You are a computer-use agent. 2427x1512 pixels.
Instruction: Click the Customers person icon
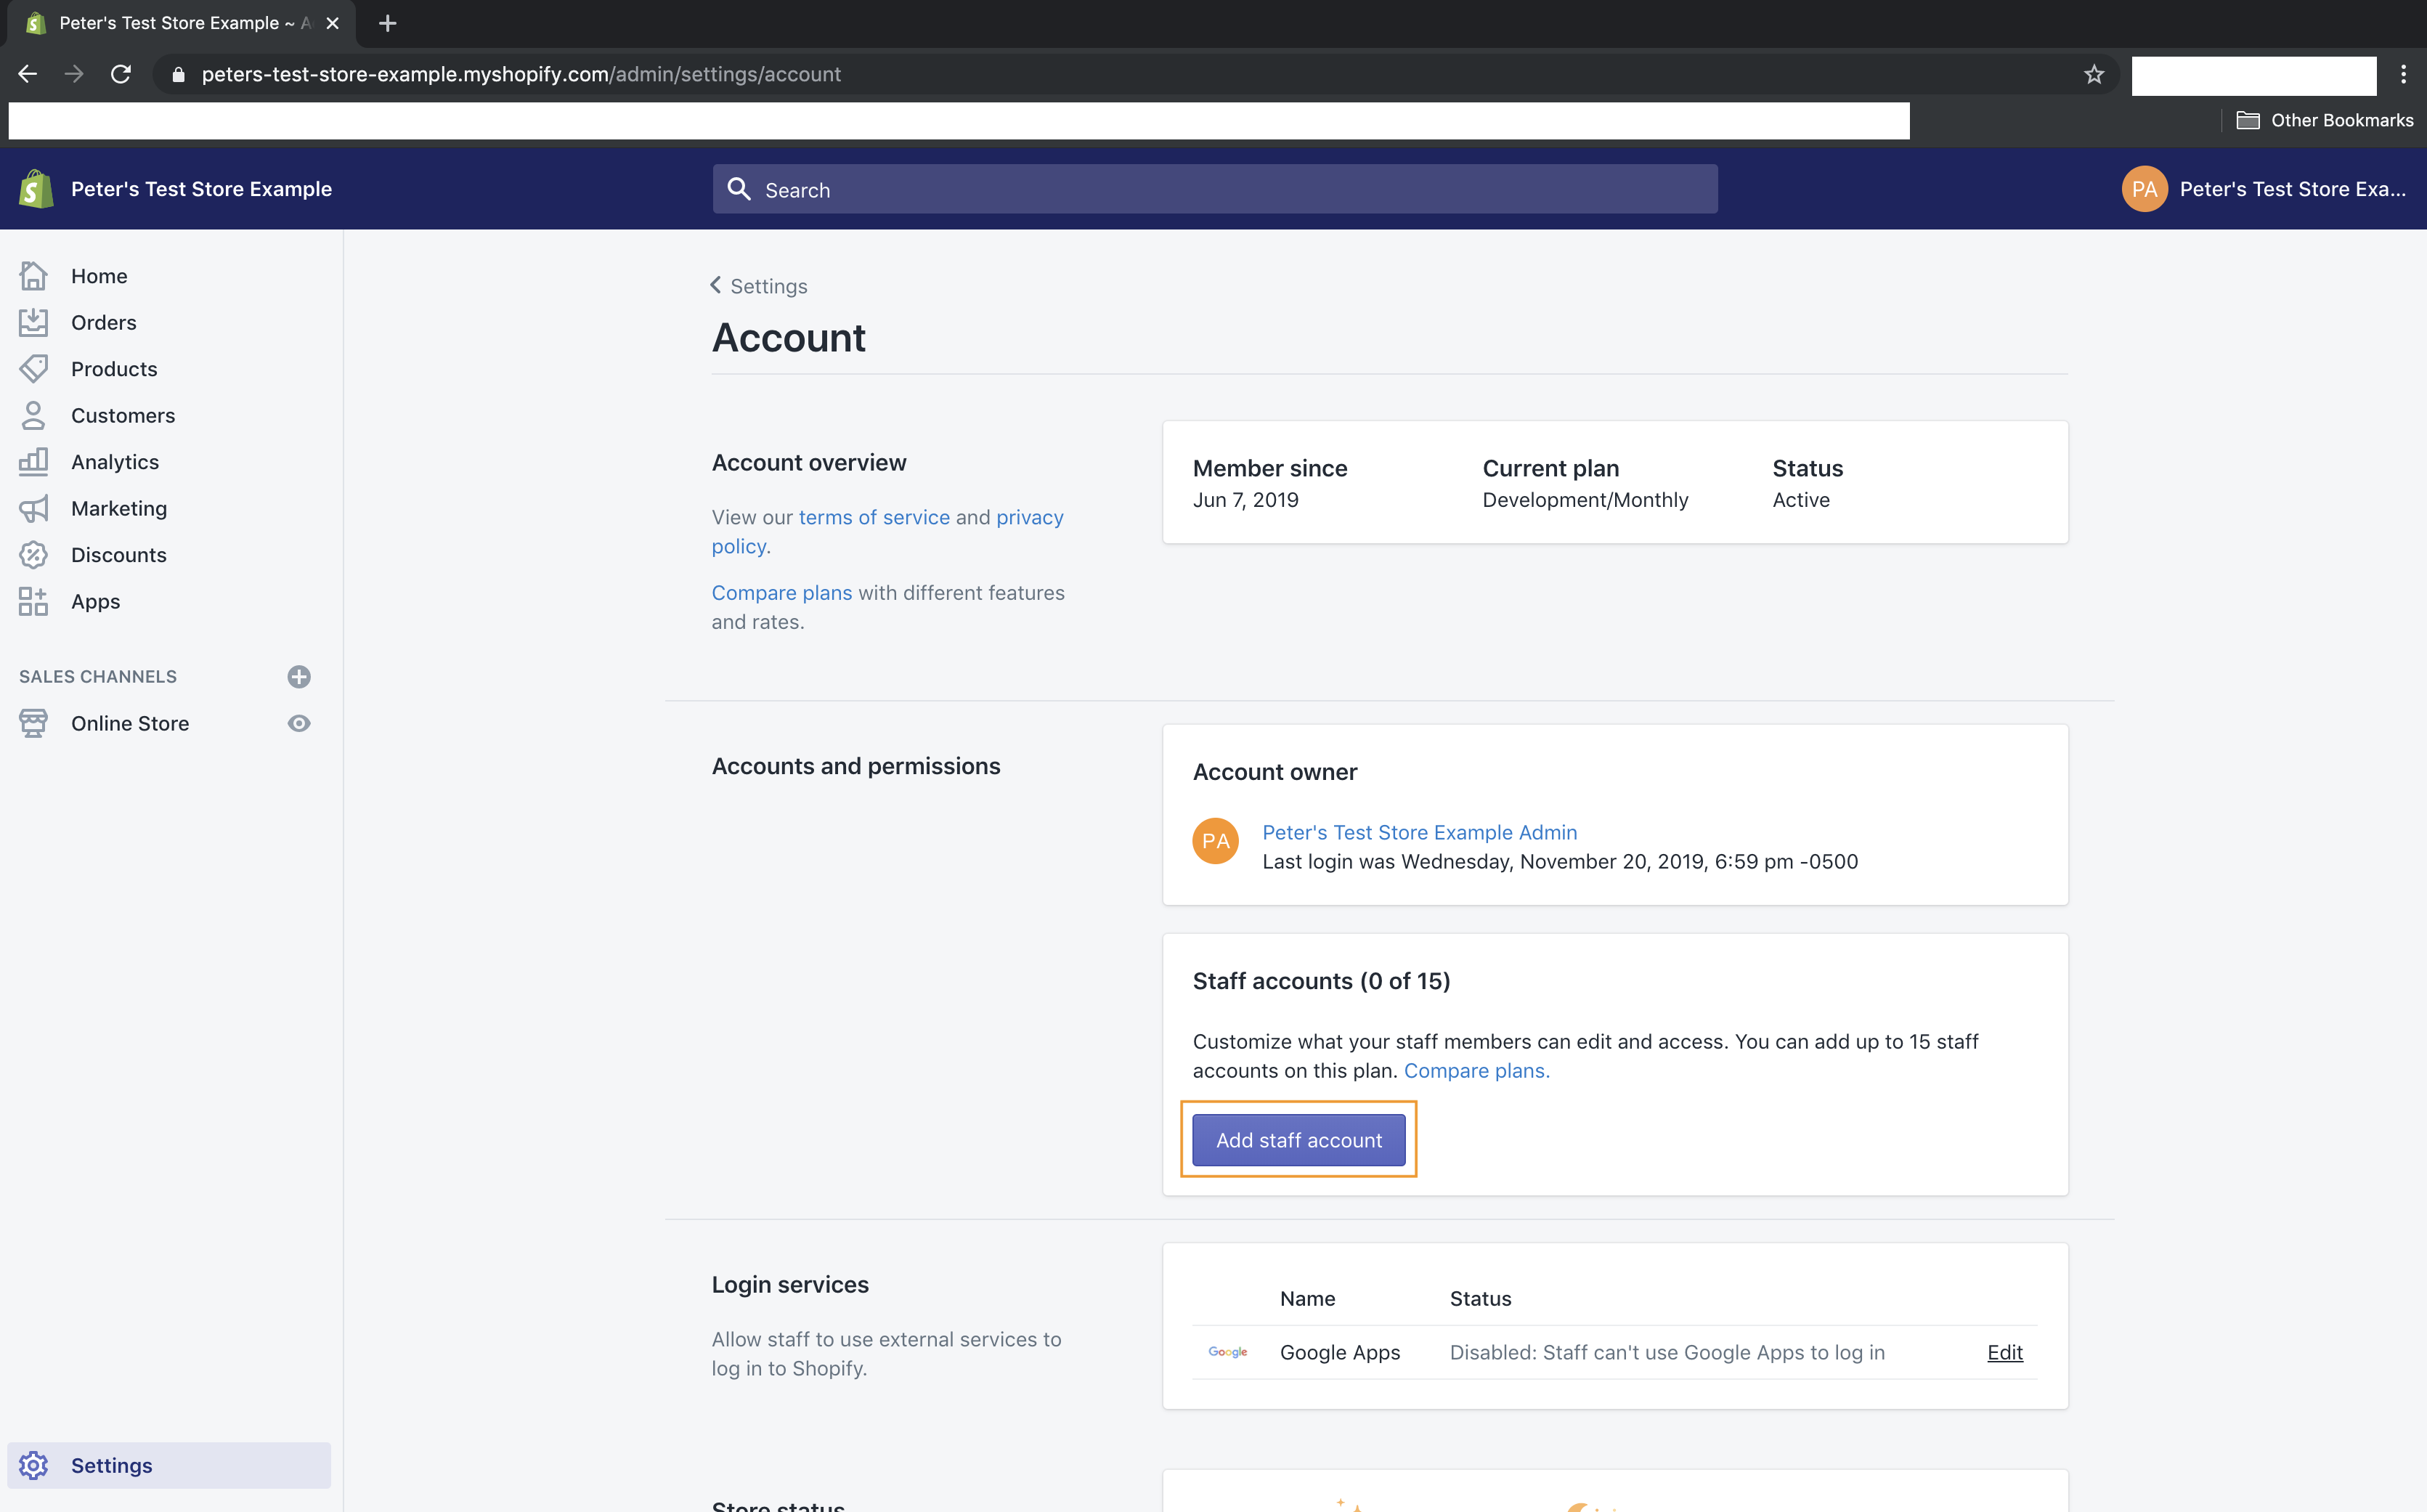33,415
